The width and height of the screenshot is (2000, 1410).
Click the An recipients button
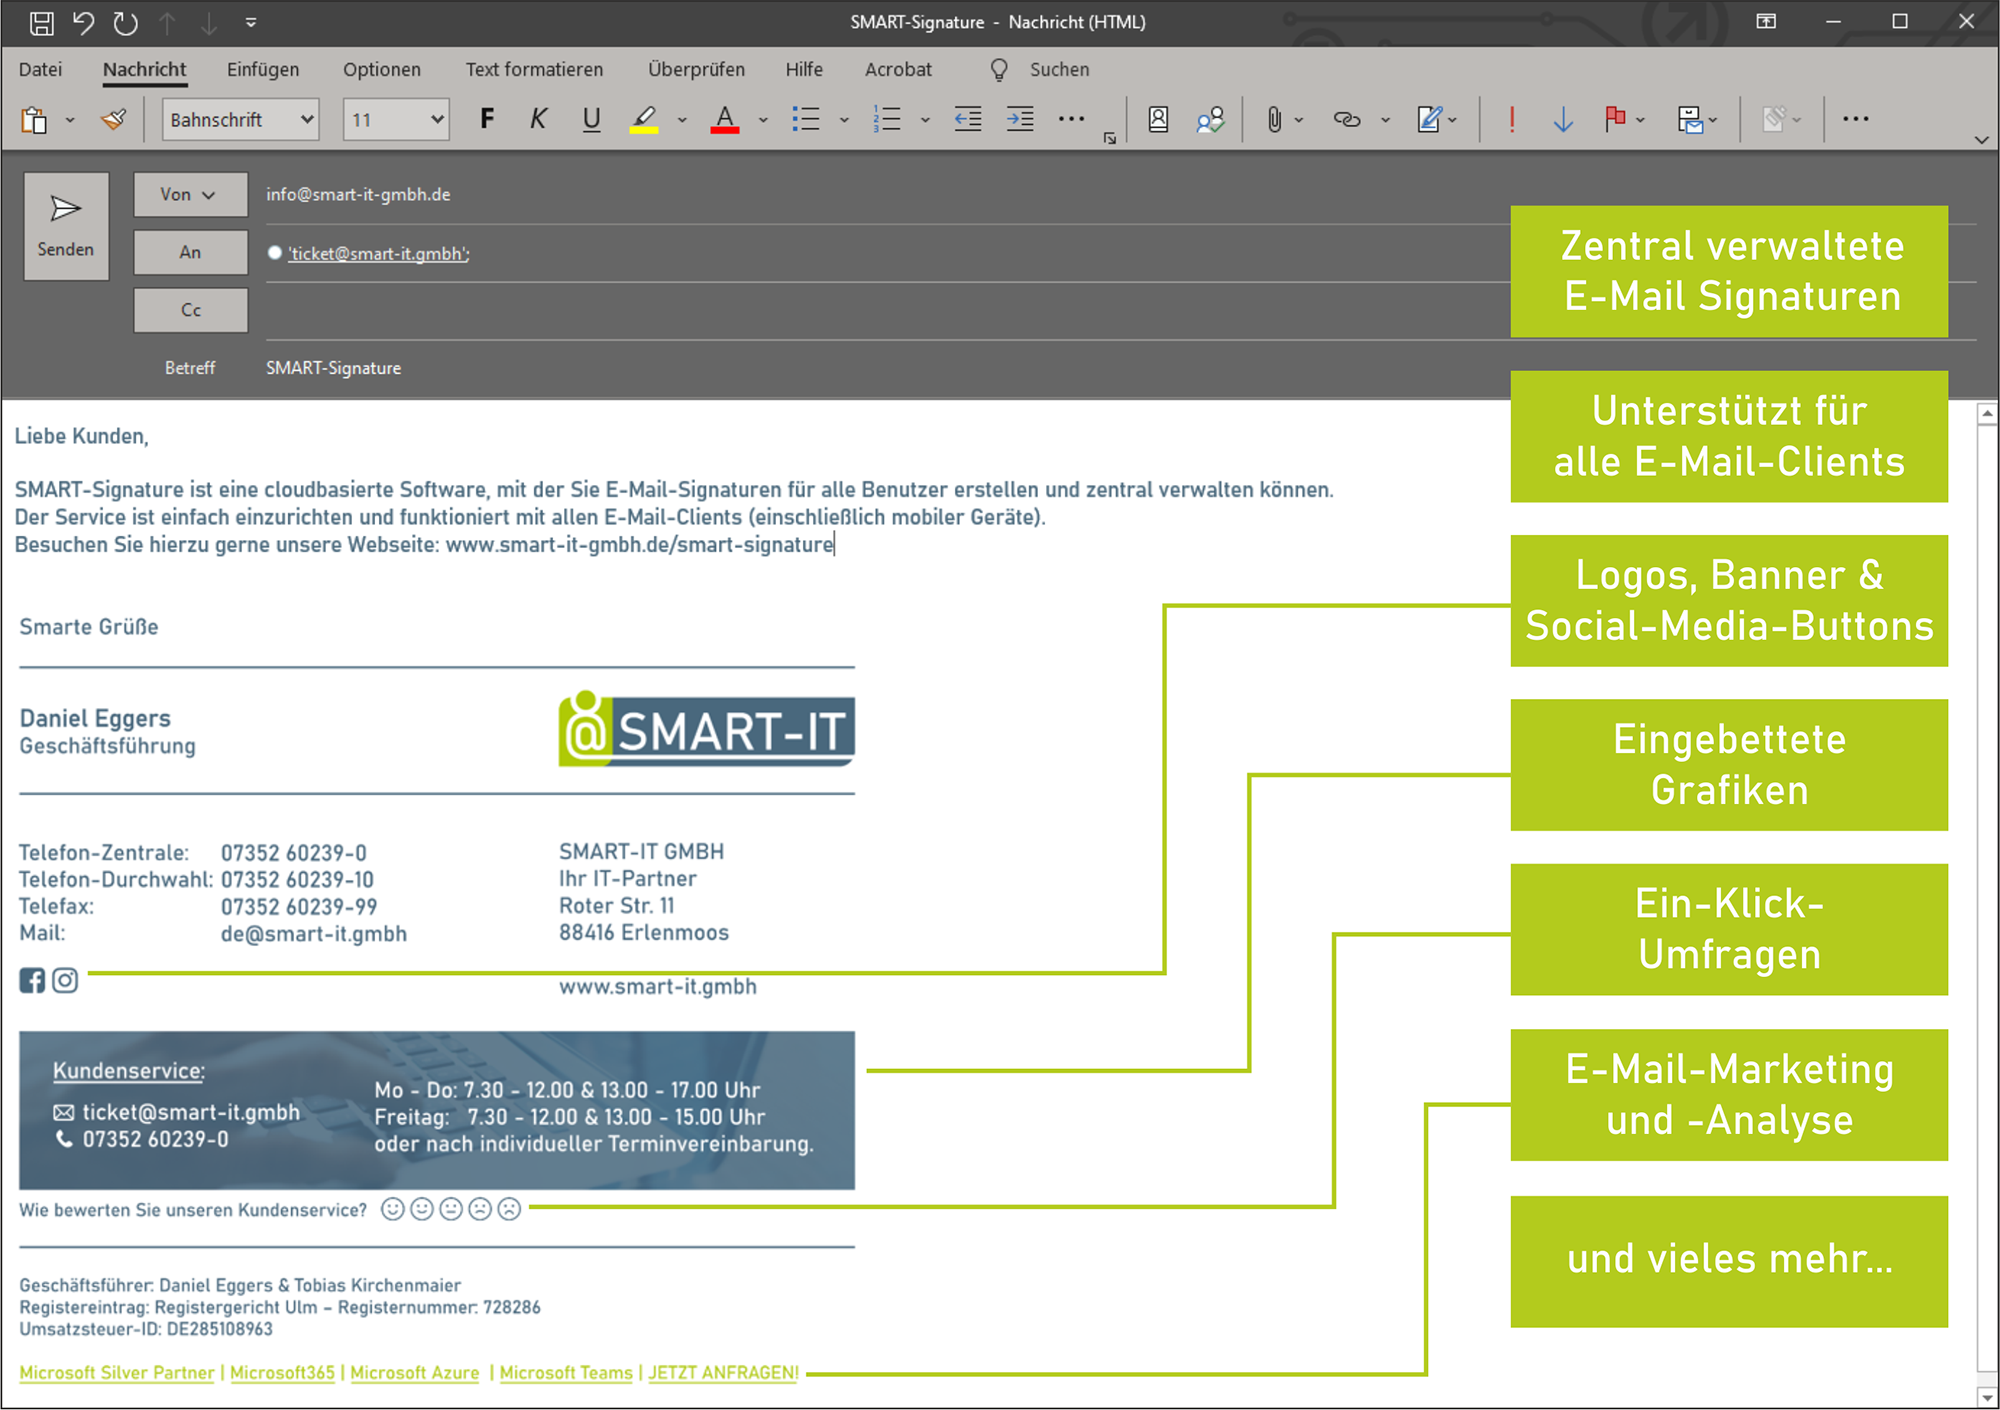pyautogui.click(x=190, y=252)
